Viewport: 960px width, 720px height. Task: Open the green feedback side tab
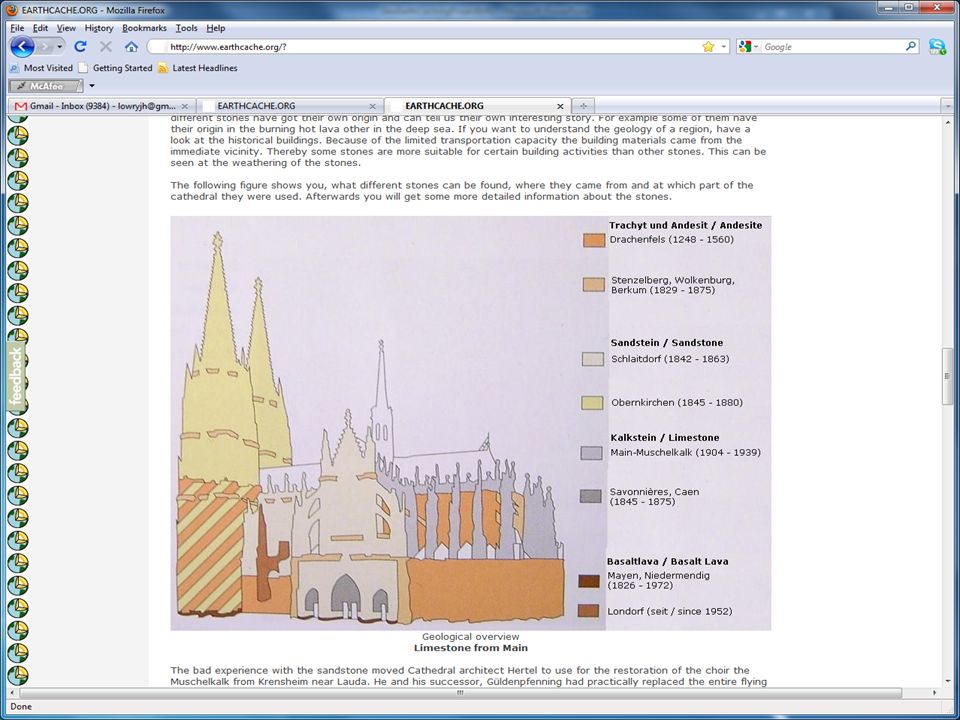[x=16, y=375]
